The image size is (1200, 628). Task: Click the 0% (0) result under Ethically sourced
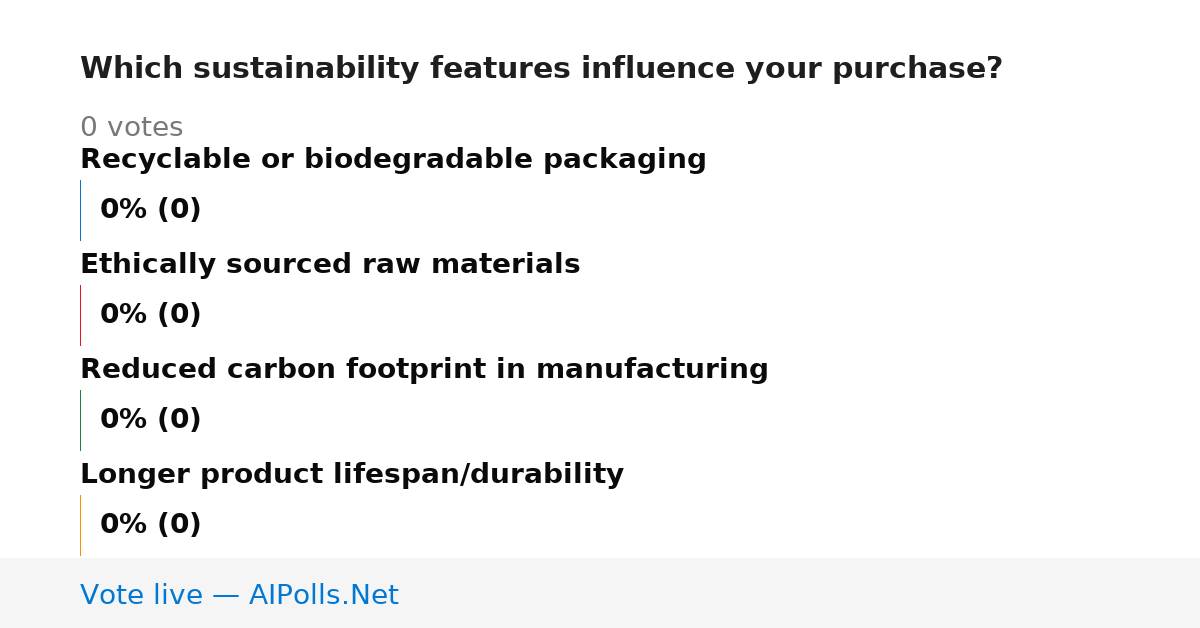point(150,315)
